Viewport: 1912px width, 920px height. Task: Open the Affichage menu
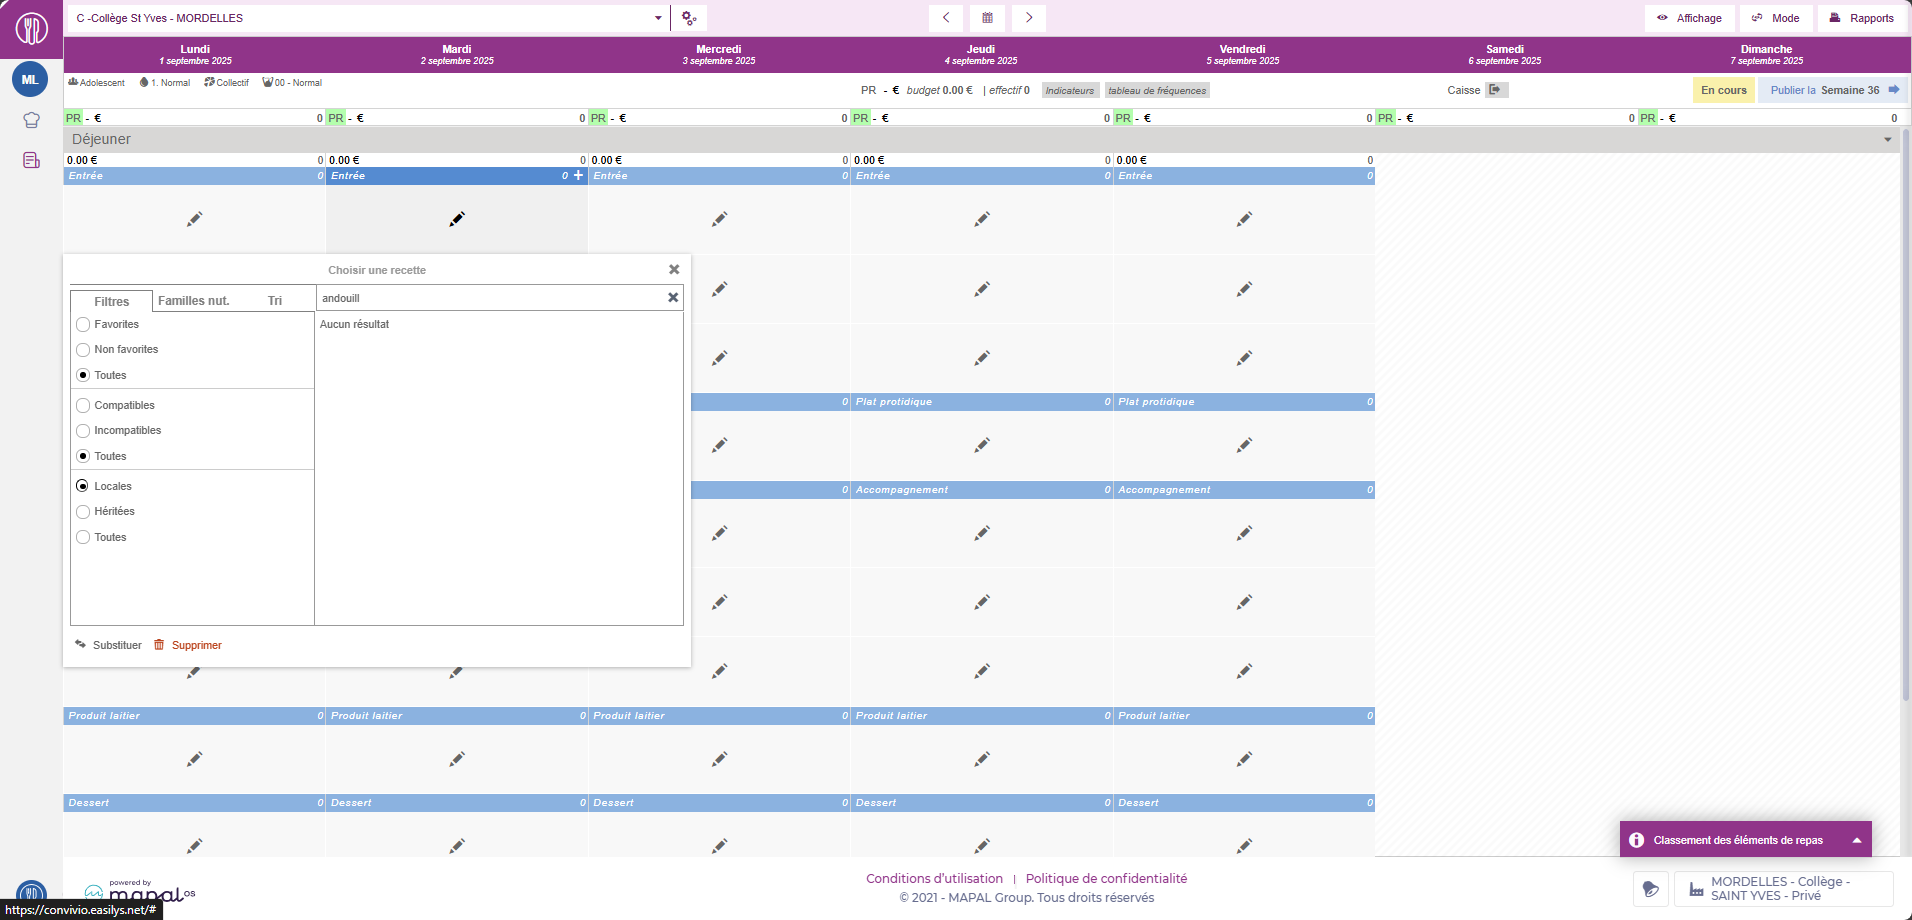click(x=1689, y=18)
